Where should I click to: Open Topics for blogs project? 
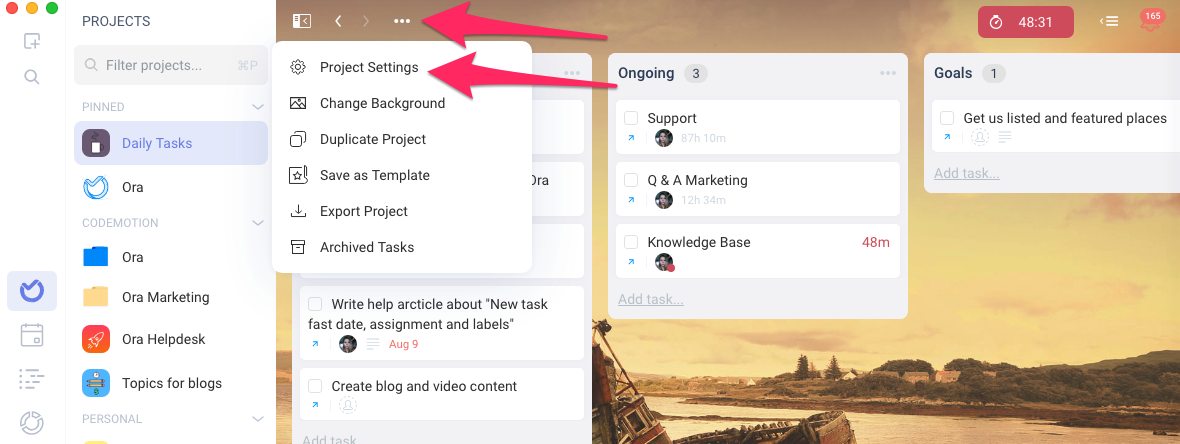171,383
